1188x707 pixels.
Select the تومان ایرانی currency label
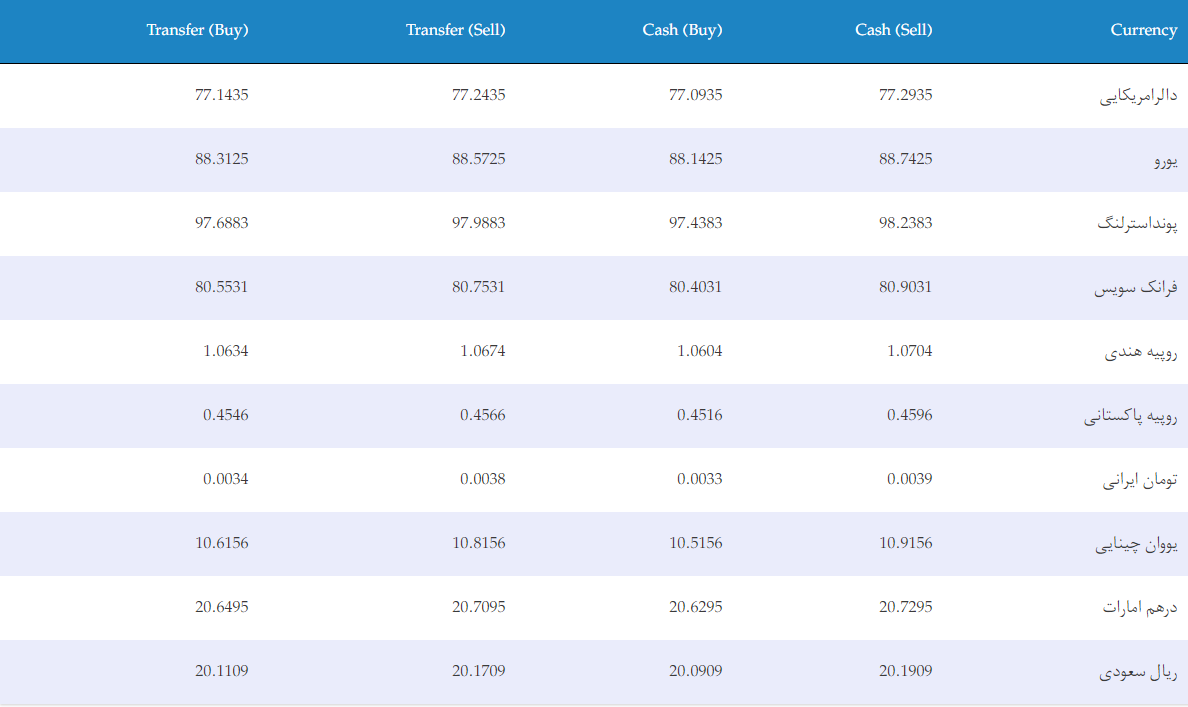(1140, 480)
